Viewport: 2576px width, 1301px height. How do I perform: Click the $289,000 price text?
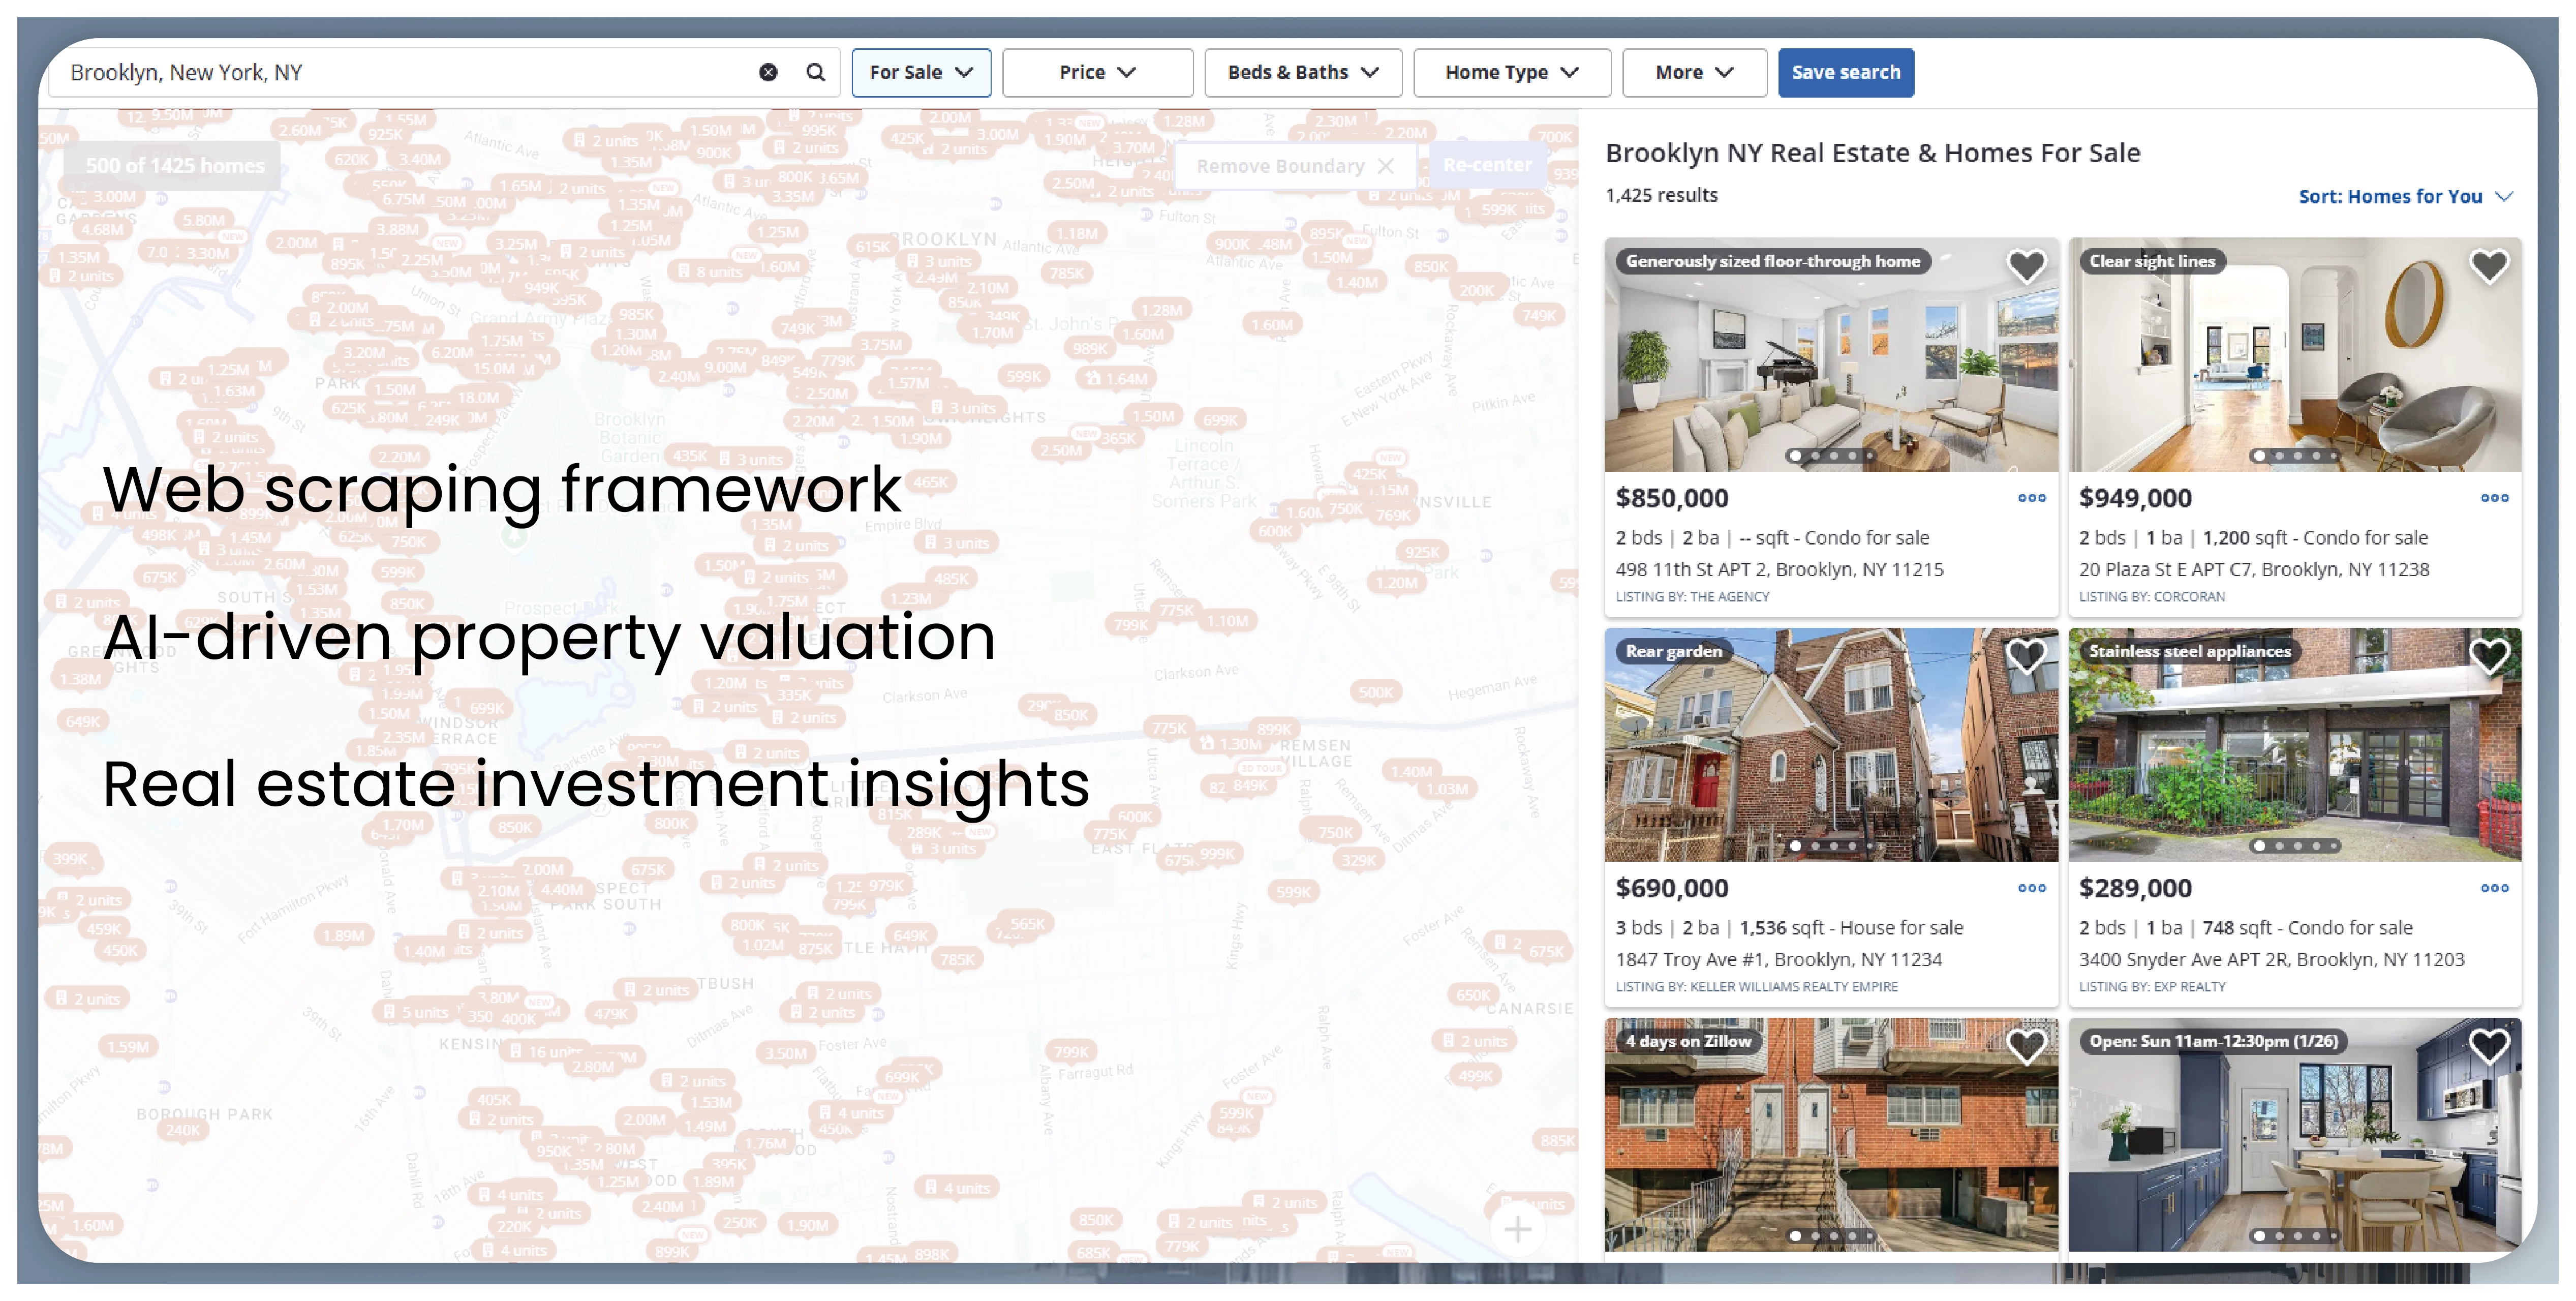point(2135,888)
